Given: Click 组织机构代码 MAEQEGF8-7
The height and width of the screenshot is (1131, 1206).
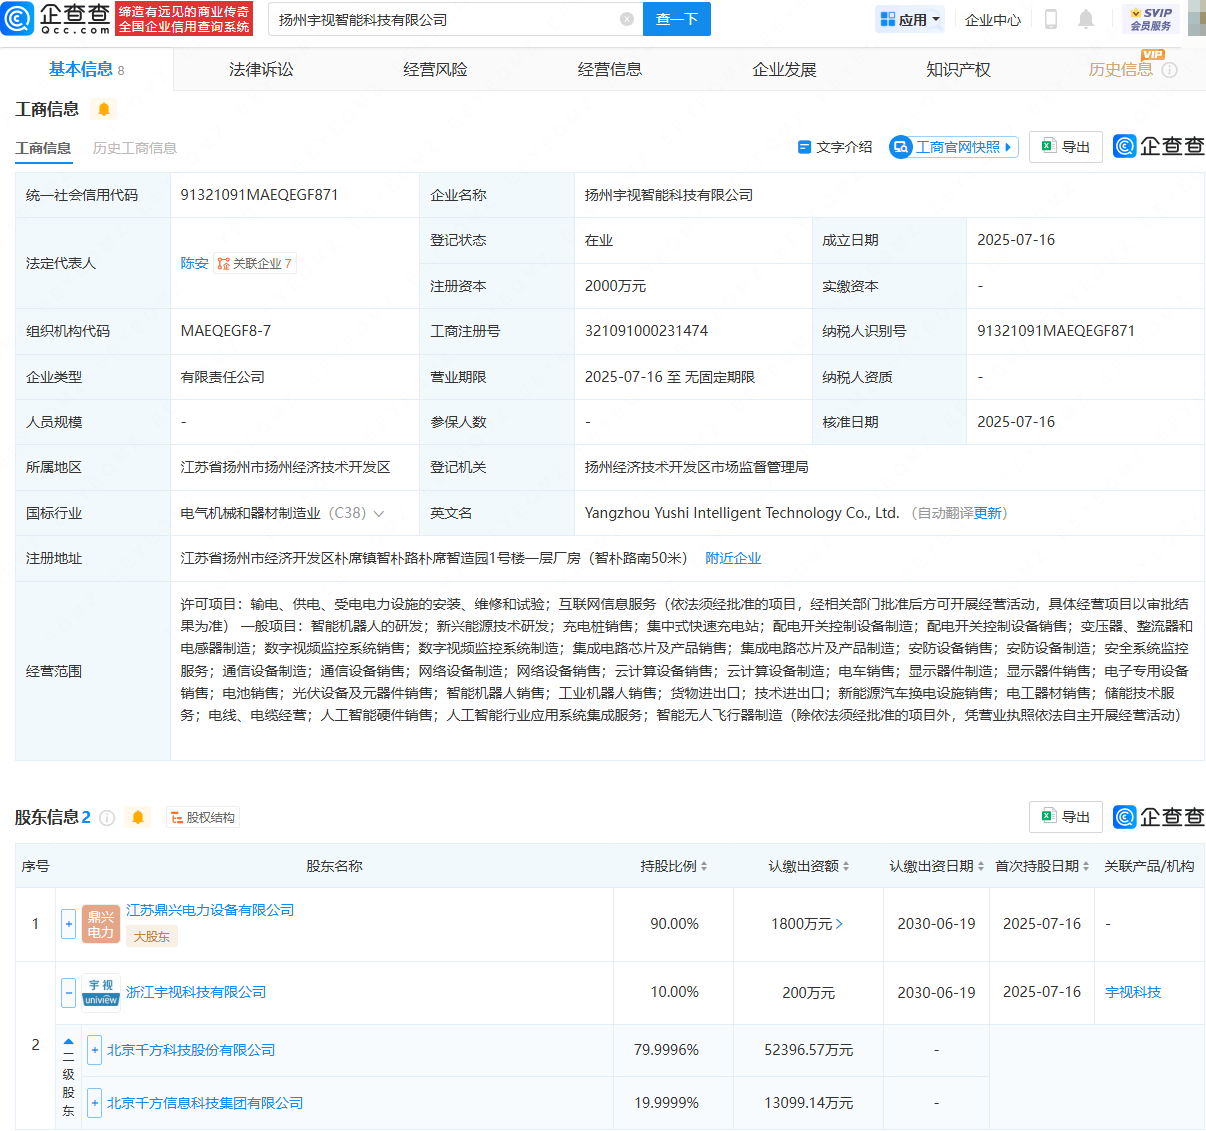Looking at the screenshot, I should pyautogui.click(x=225, y=331).
